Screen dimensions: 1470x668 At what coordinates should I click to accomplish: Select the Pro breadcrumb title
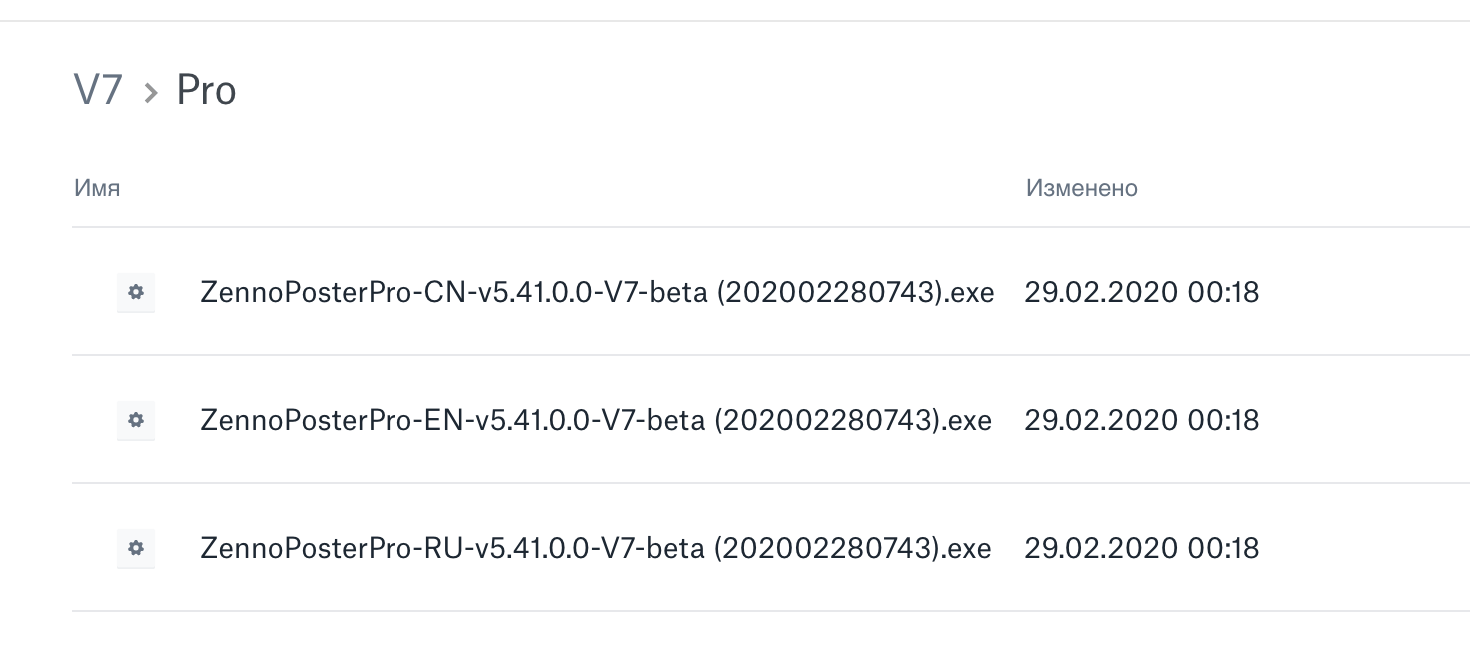[x=206, y=91]
